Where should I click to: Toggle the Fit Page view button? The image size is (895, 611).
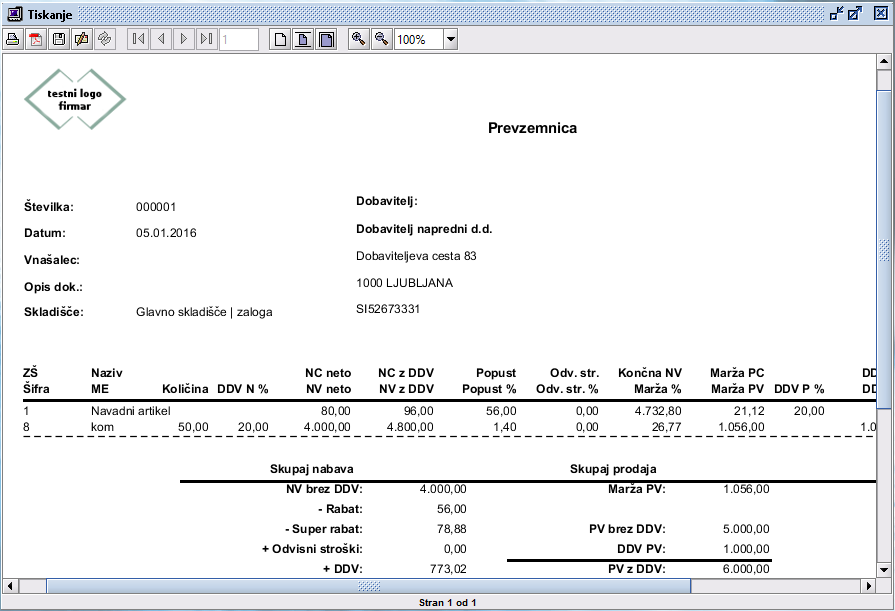[x=303, y=39]
